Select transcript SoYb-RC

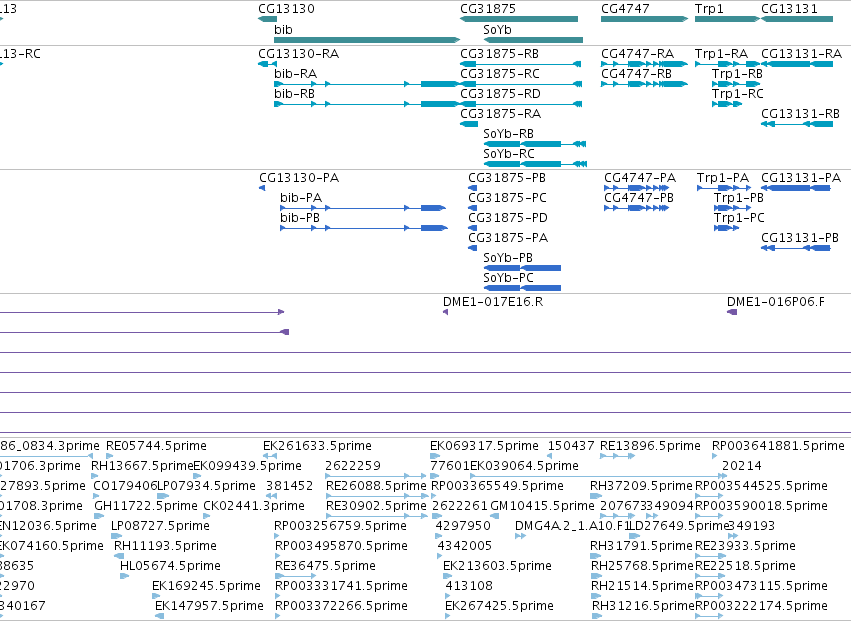click(x=535, y=164)
